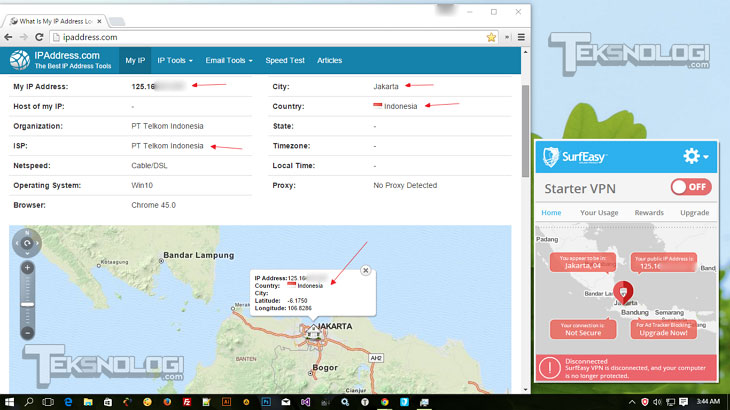The height and width of the screenshot is (410, 730).
Task: Open a new browser tab
Action: click(117, 21)
